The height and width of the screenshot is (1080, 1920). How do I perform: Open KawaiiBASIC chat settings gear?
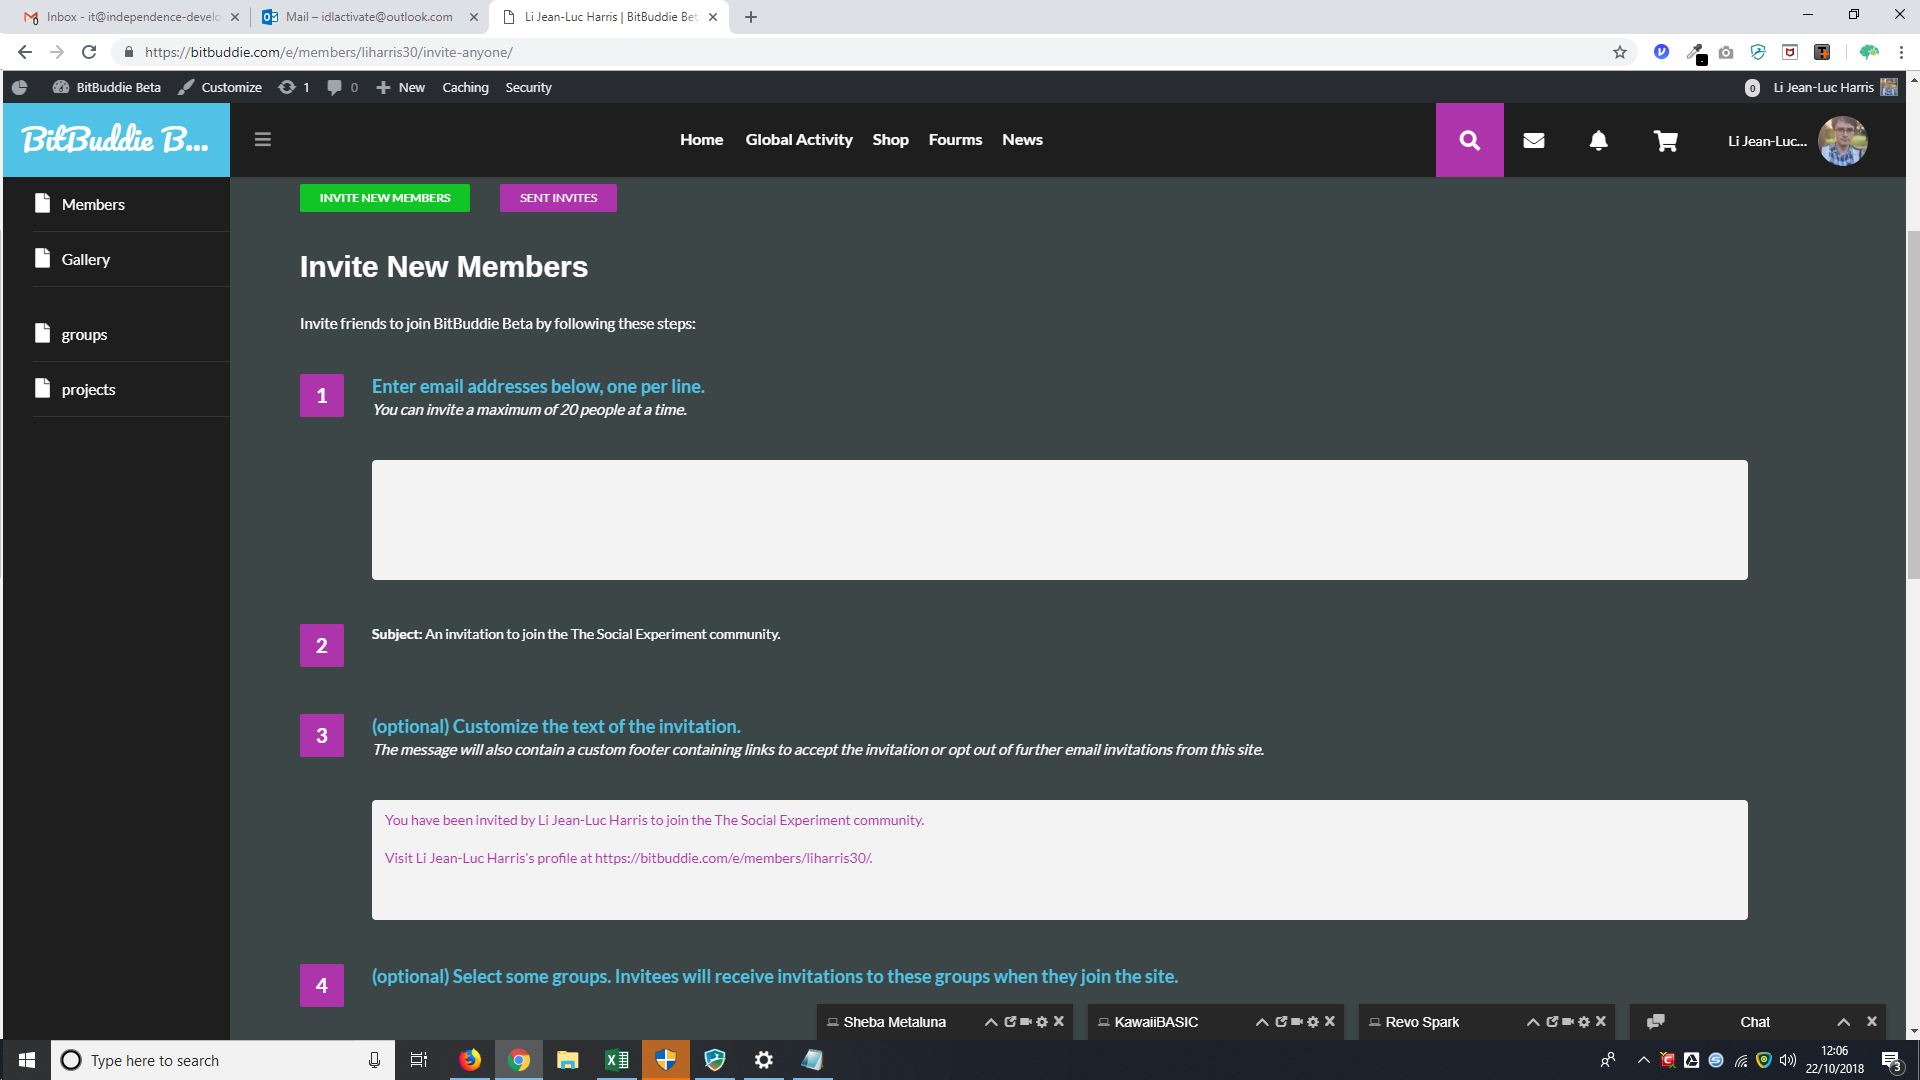point(1313,1021)
